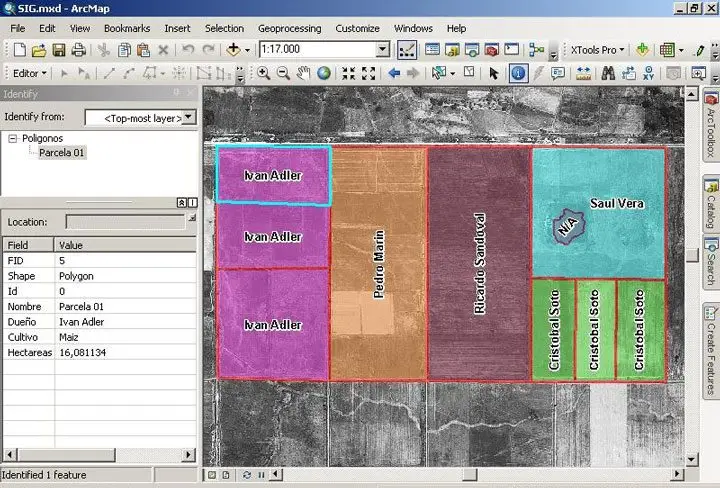The width and height of the screenshot is (720, 488).
Task: Open the Geoprocessing menu
Action: [289, 29]
